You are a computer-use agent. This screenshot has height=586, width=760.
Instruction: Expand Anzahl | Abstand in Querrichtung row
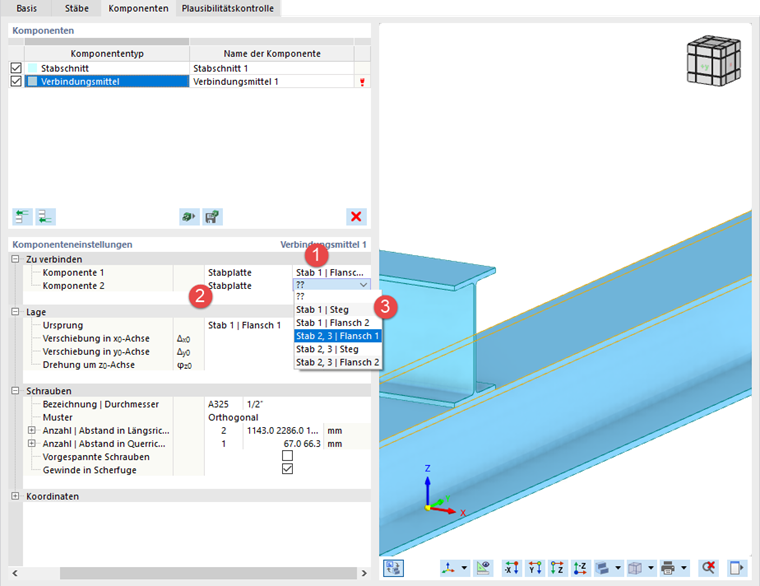click(32, 443)
